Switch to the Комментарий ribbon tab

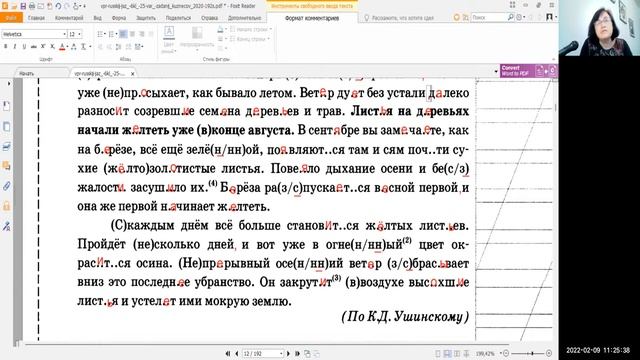click(x=69, y=18)
